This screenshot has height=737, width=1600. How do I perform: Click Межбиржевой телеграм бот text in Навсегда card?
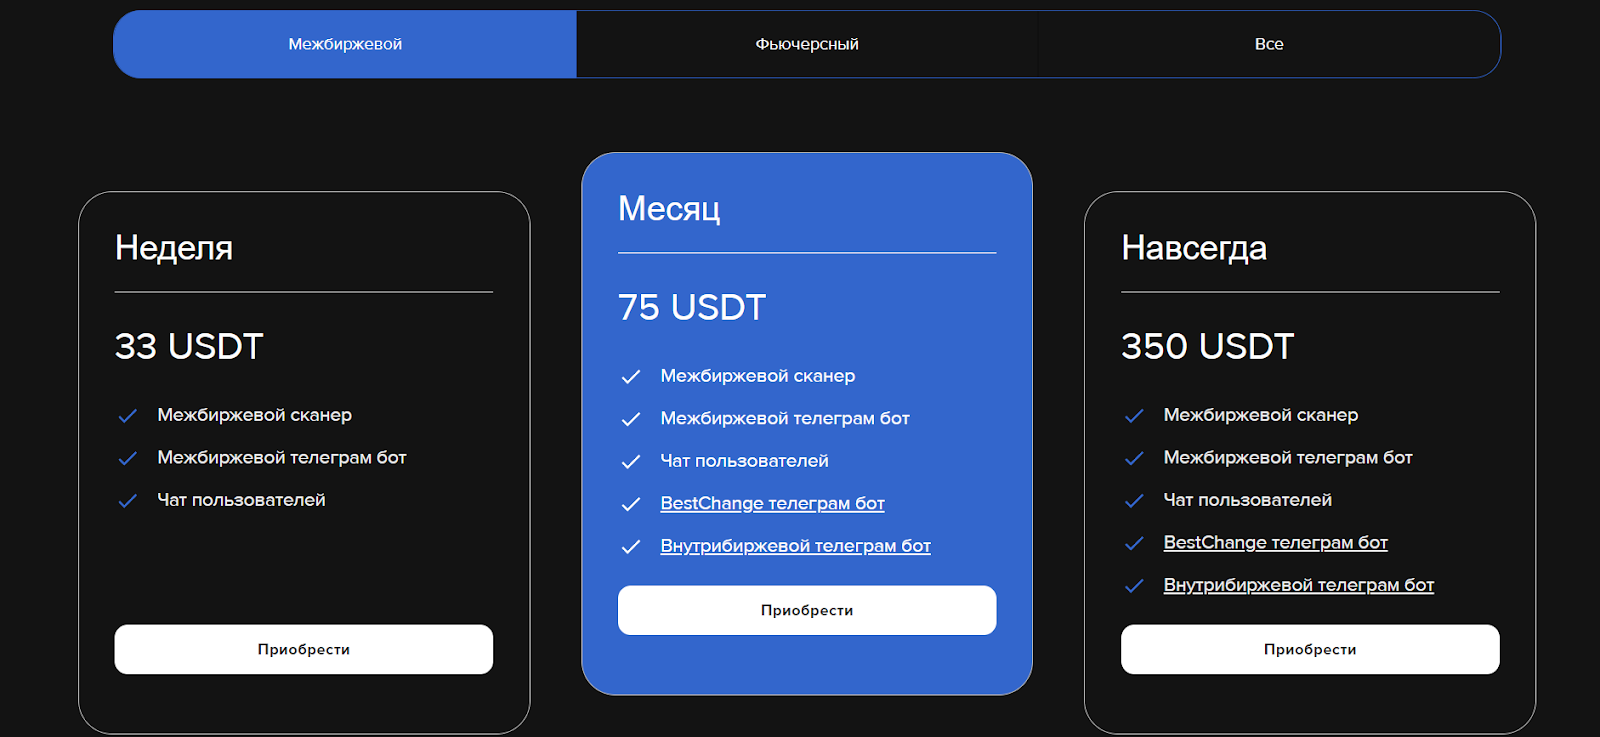[1288, 457]
